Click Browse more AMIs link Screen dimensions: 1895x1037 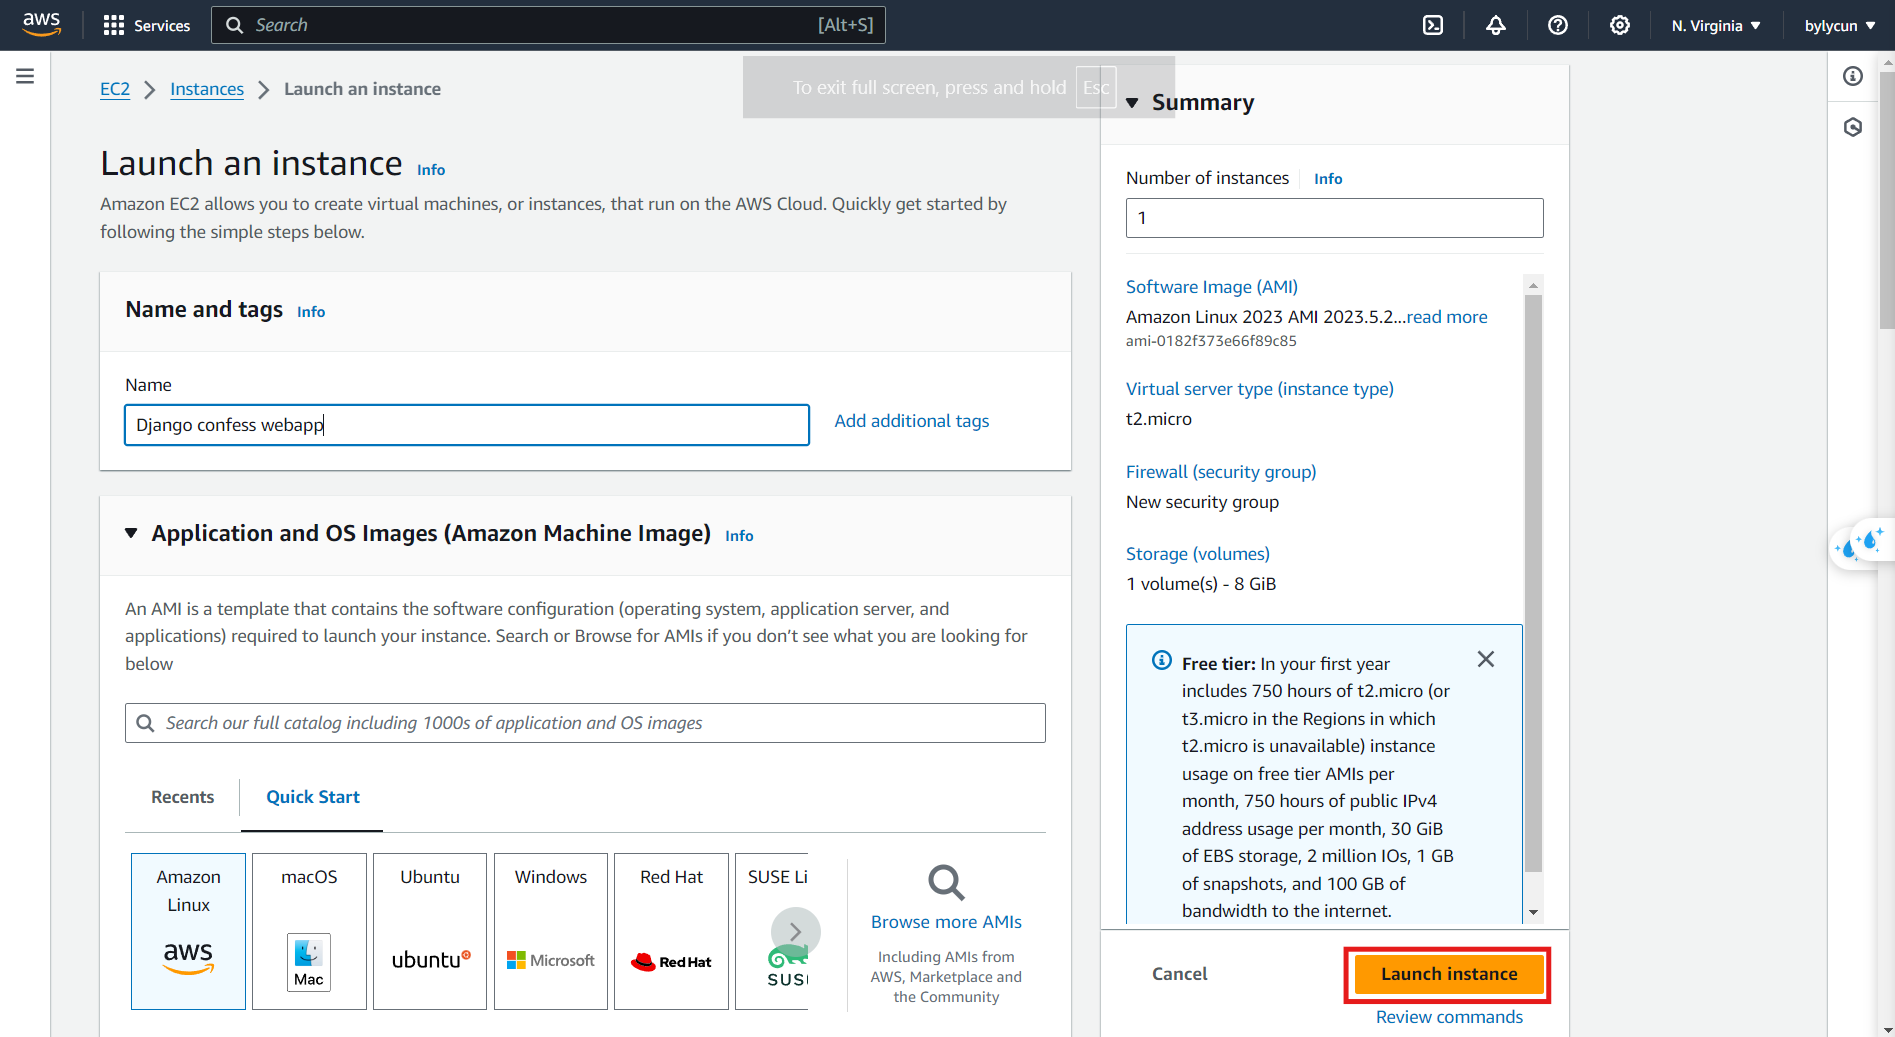tap(946, 922)
